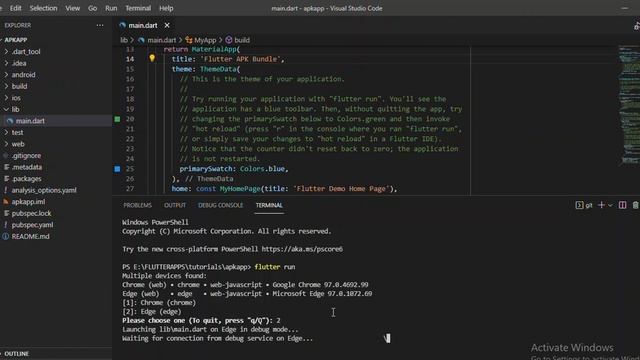Switch to the Terminal panel tab
The height and width of the screenshot is (360, 640).
[x=269, y=205]
